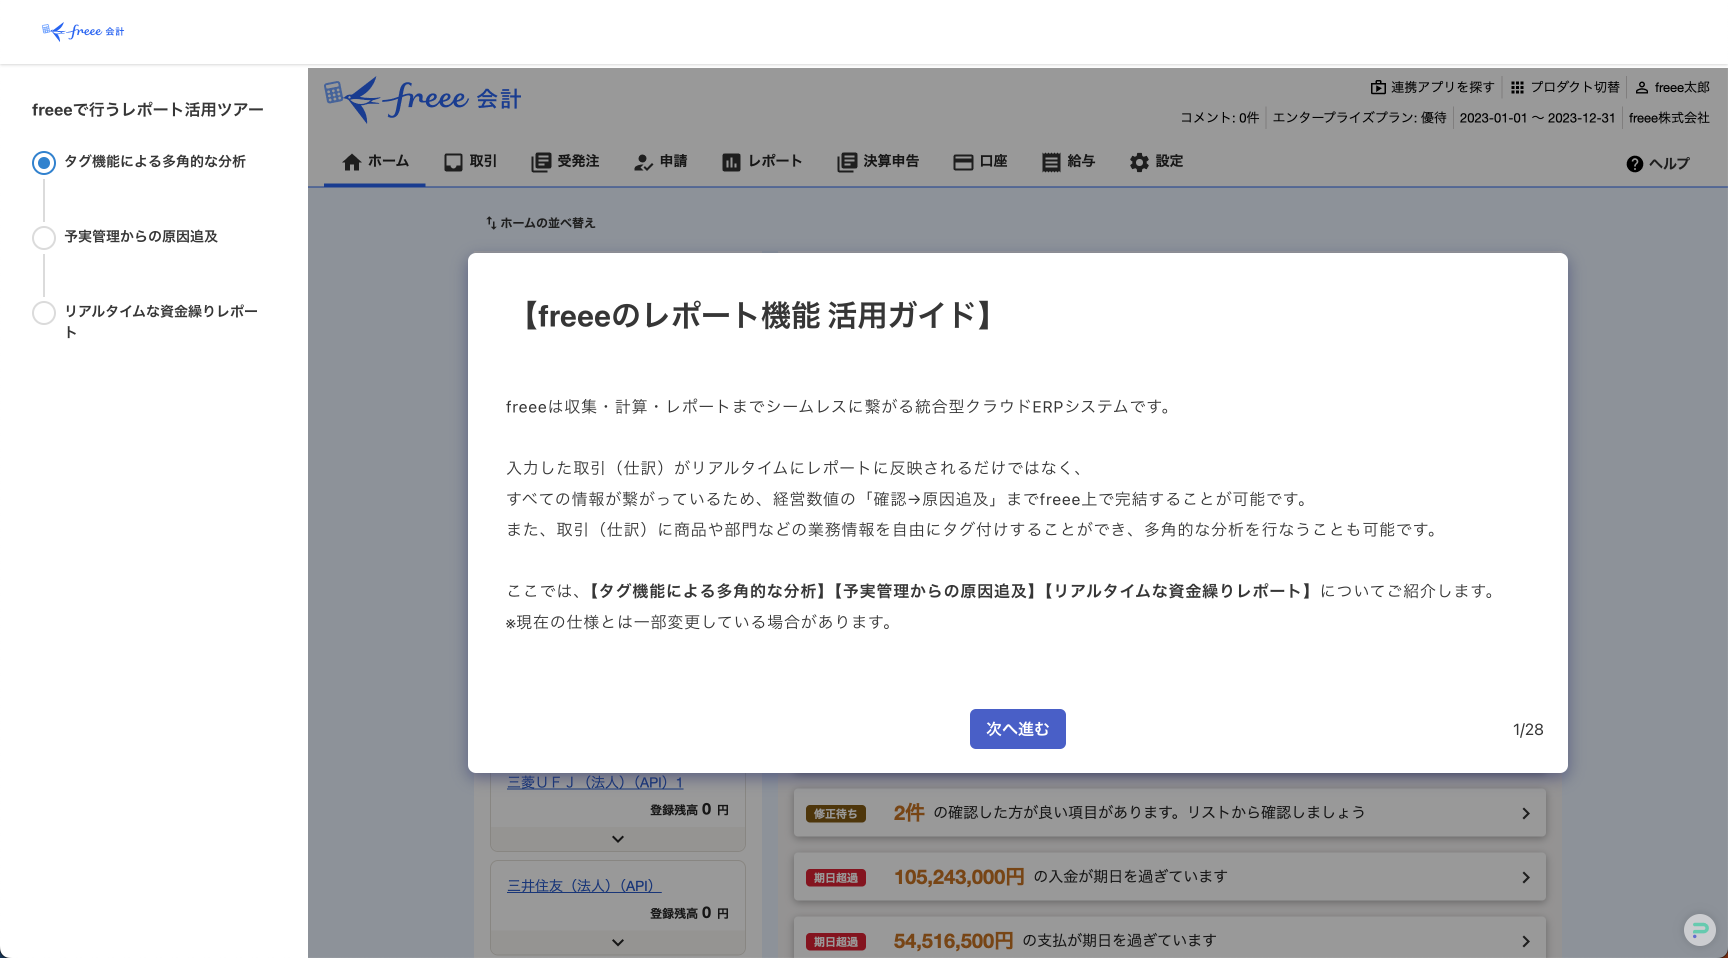Viewport: 1728px width, 958px height.
Task: Open プロダクト切替 grid menu
Action: (1565, 87)
